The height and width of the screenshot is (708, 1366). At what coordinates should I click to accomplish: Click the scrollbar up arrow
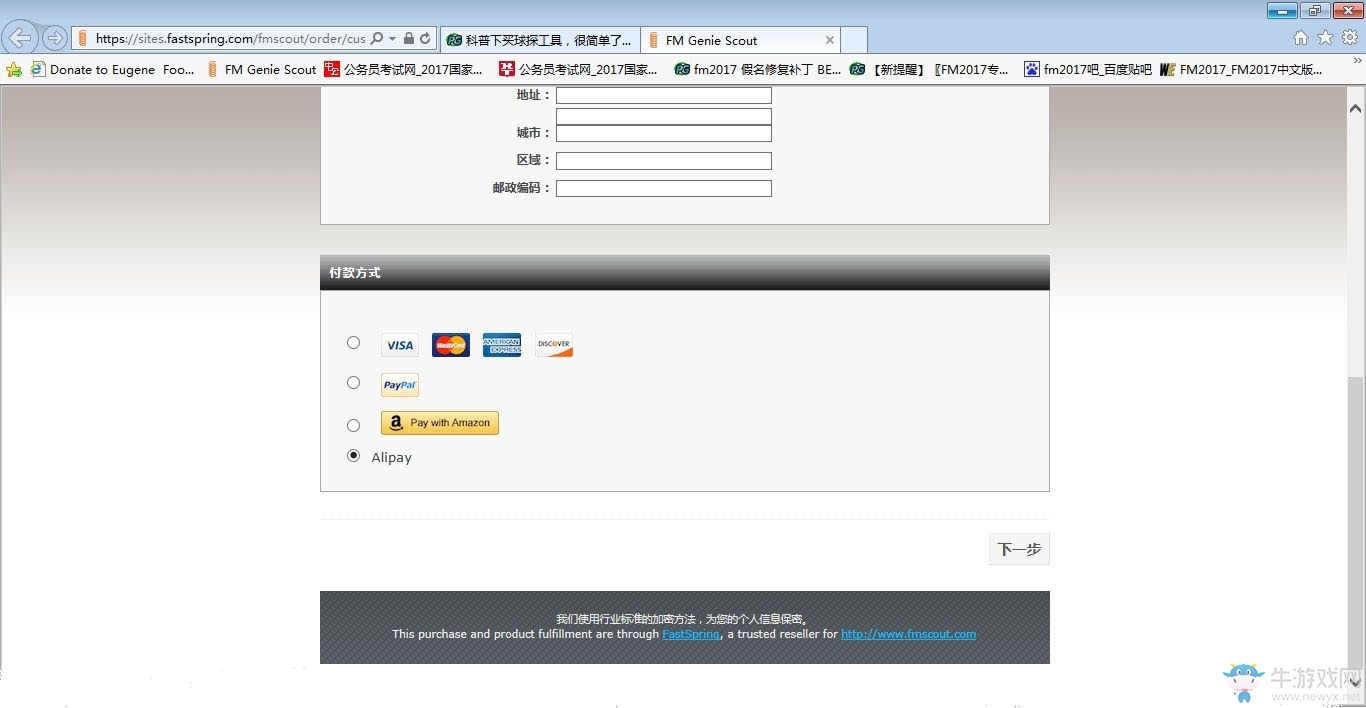[x=1356, y=108]
